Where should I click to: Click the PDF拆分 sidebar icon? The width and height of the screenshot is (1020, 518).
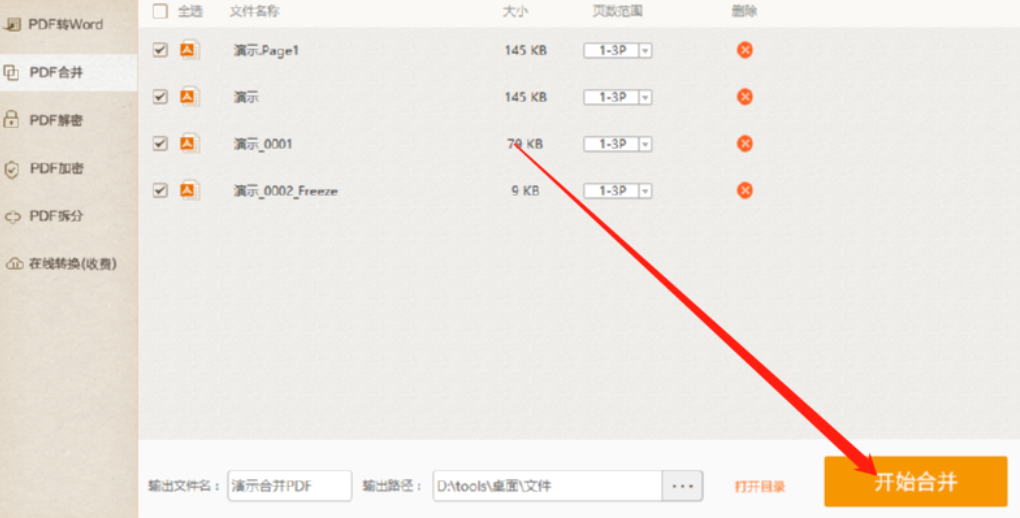[x=12, y=217]
